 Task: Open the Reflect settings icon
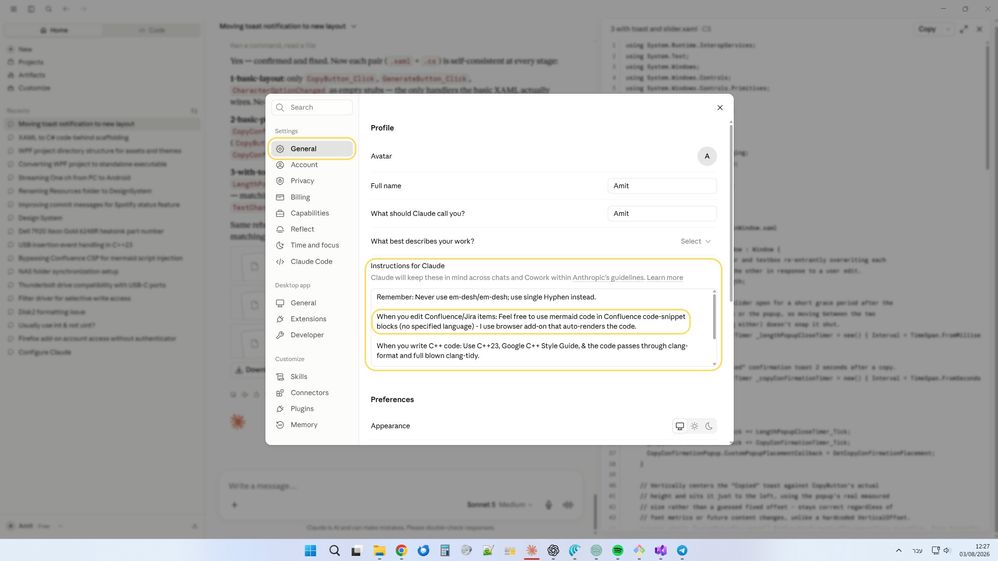[280, 229]
